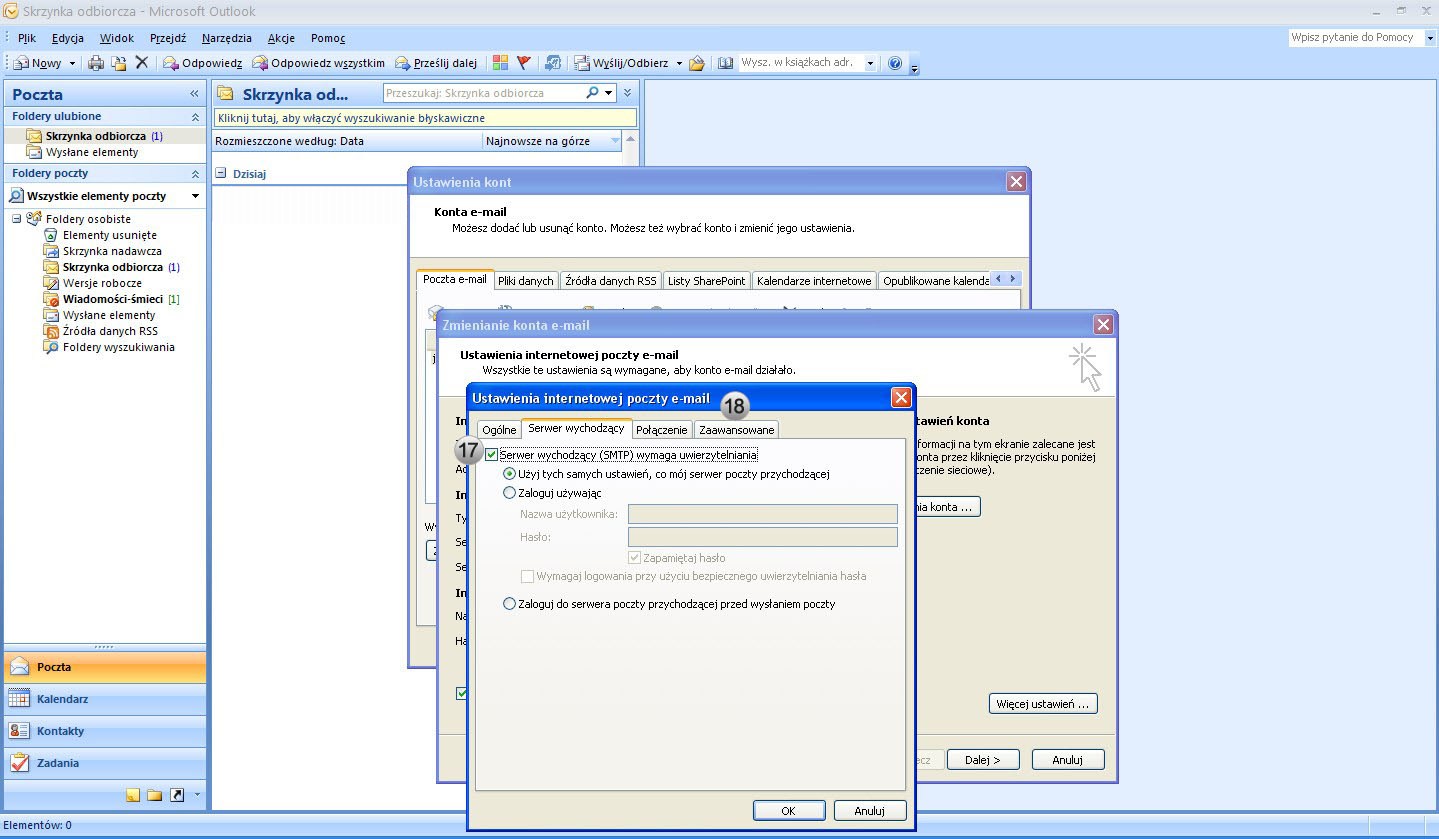Select Zaloguj do serwera poczty przychodzącej radio
The height and width of the screenshot is (839, 1439).
click(x=510, y=604)
